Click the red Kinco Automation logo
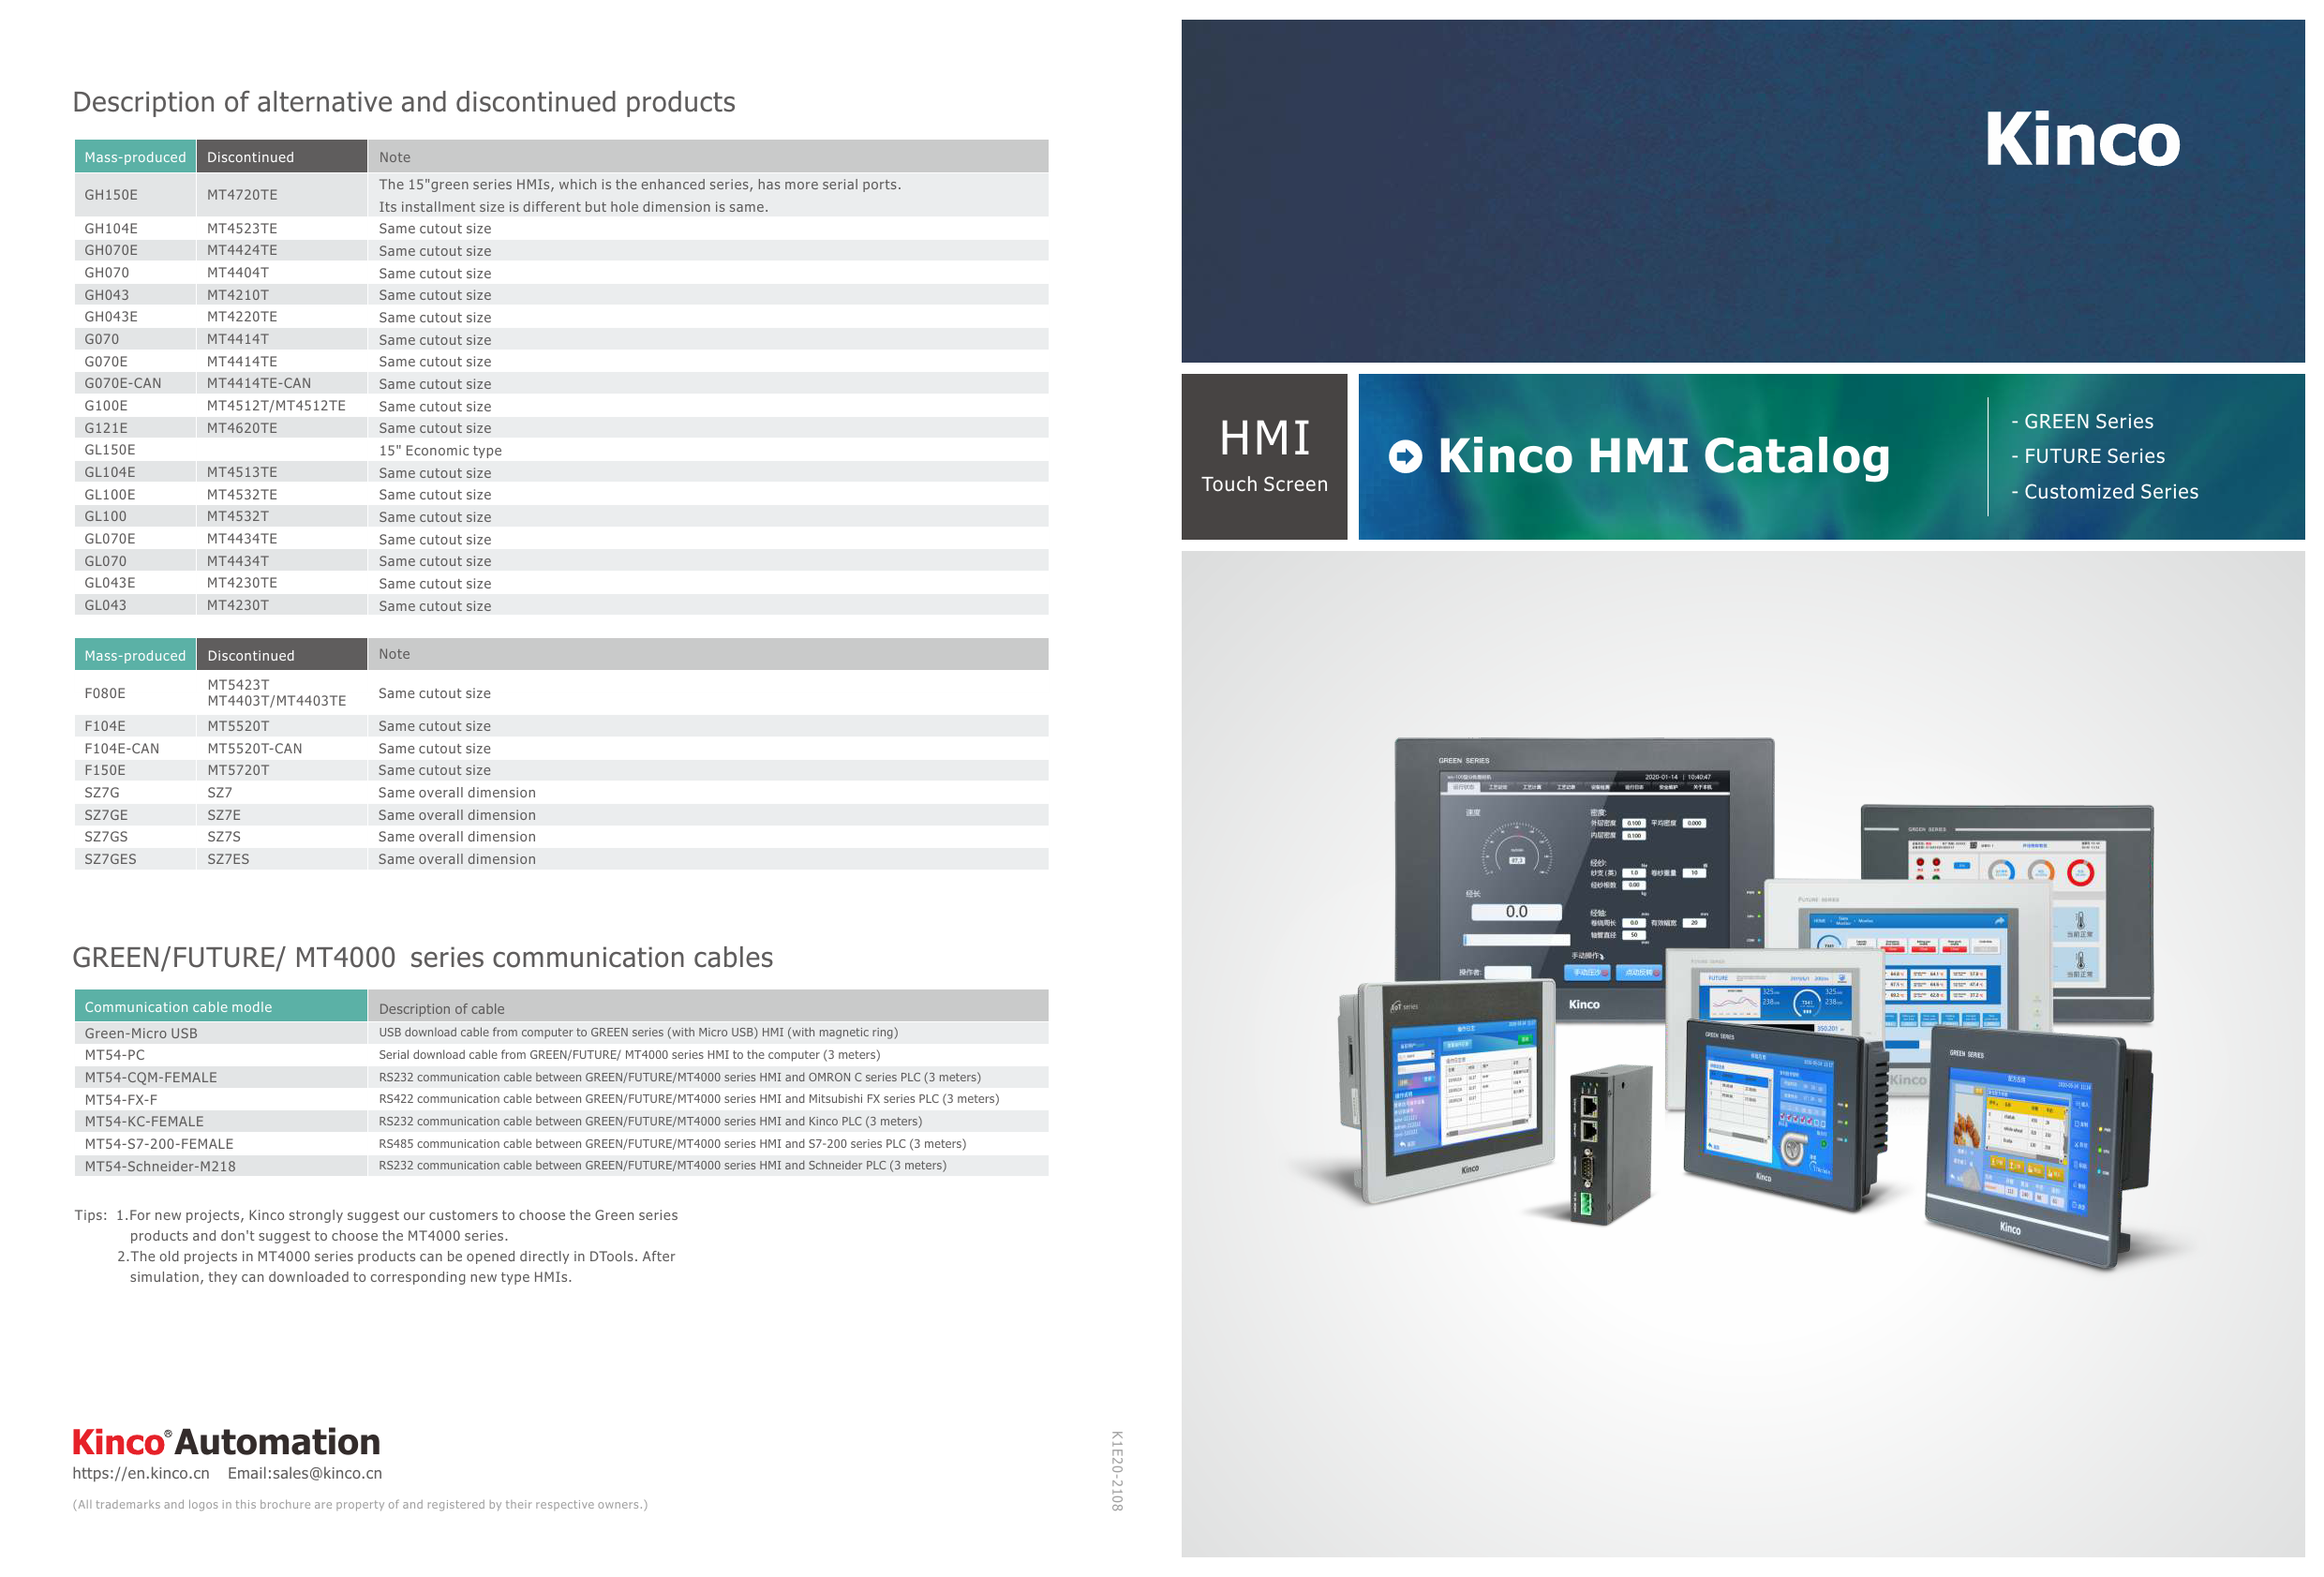This screenshot has width=2324, height=1577. click(226, 1442)
